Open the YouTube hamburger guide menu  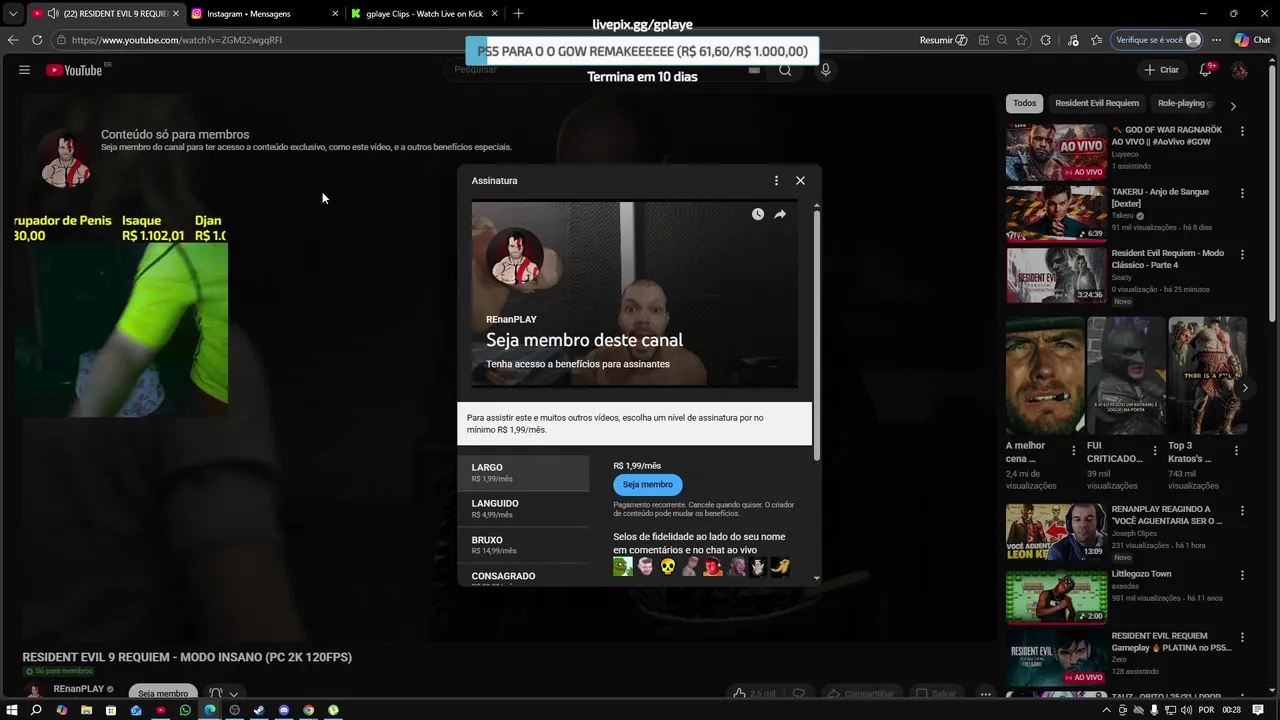point(24,70)
